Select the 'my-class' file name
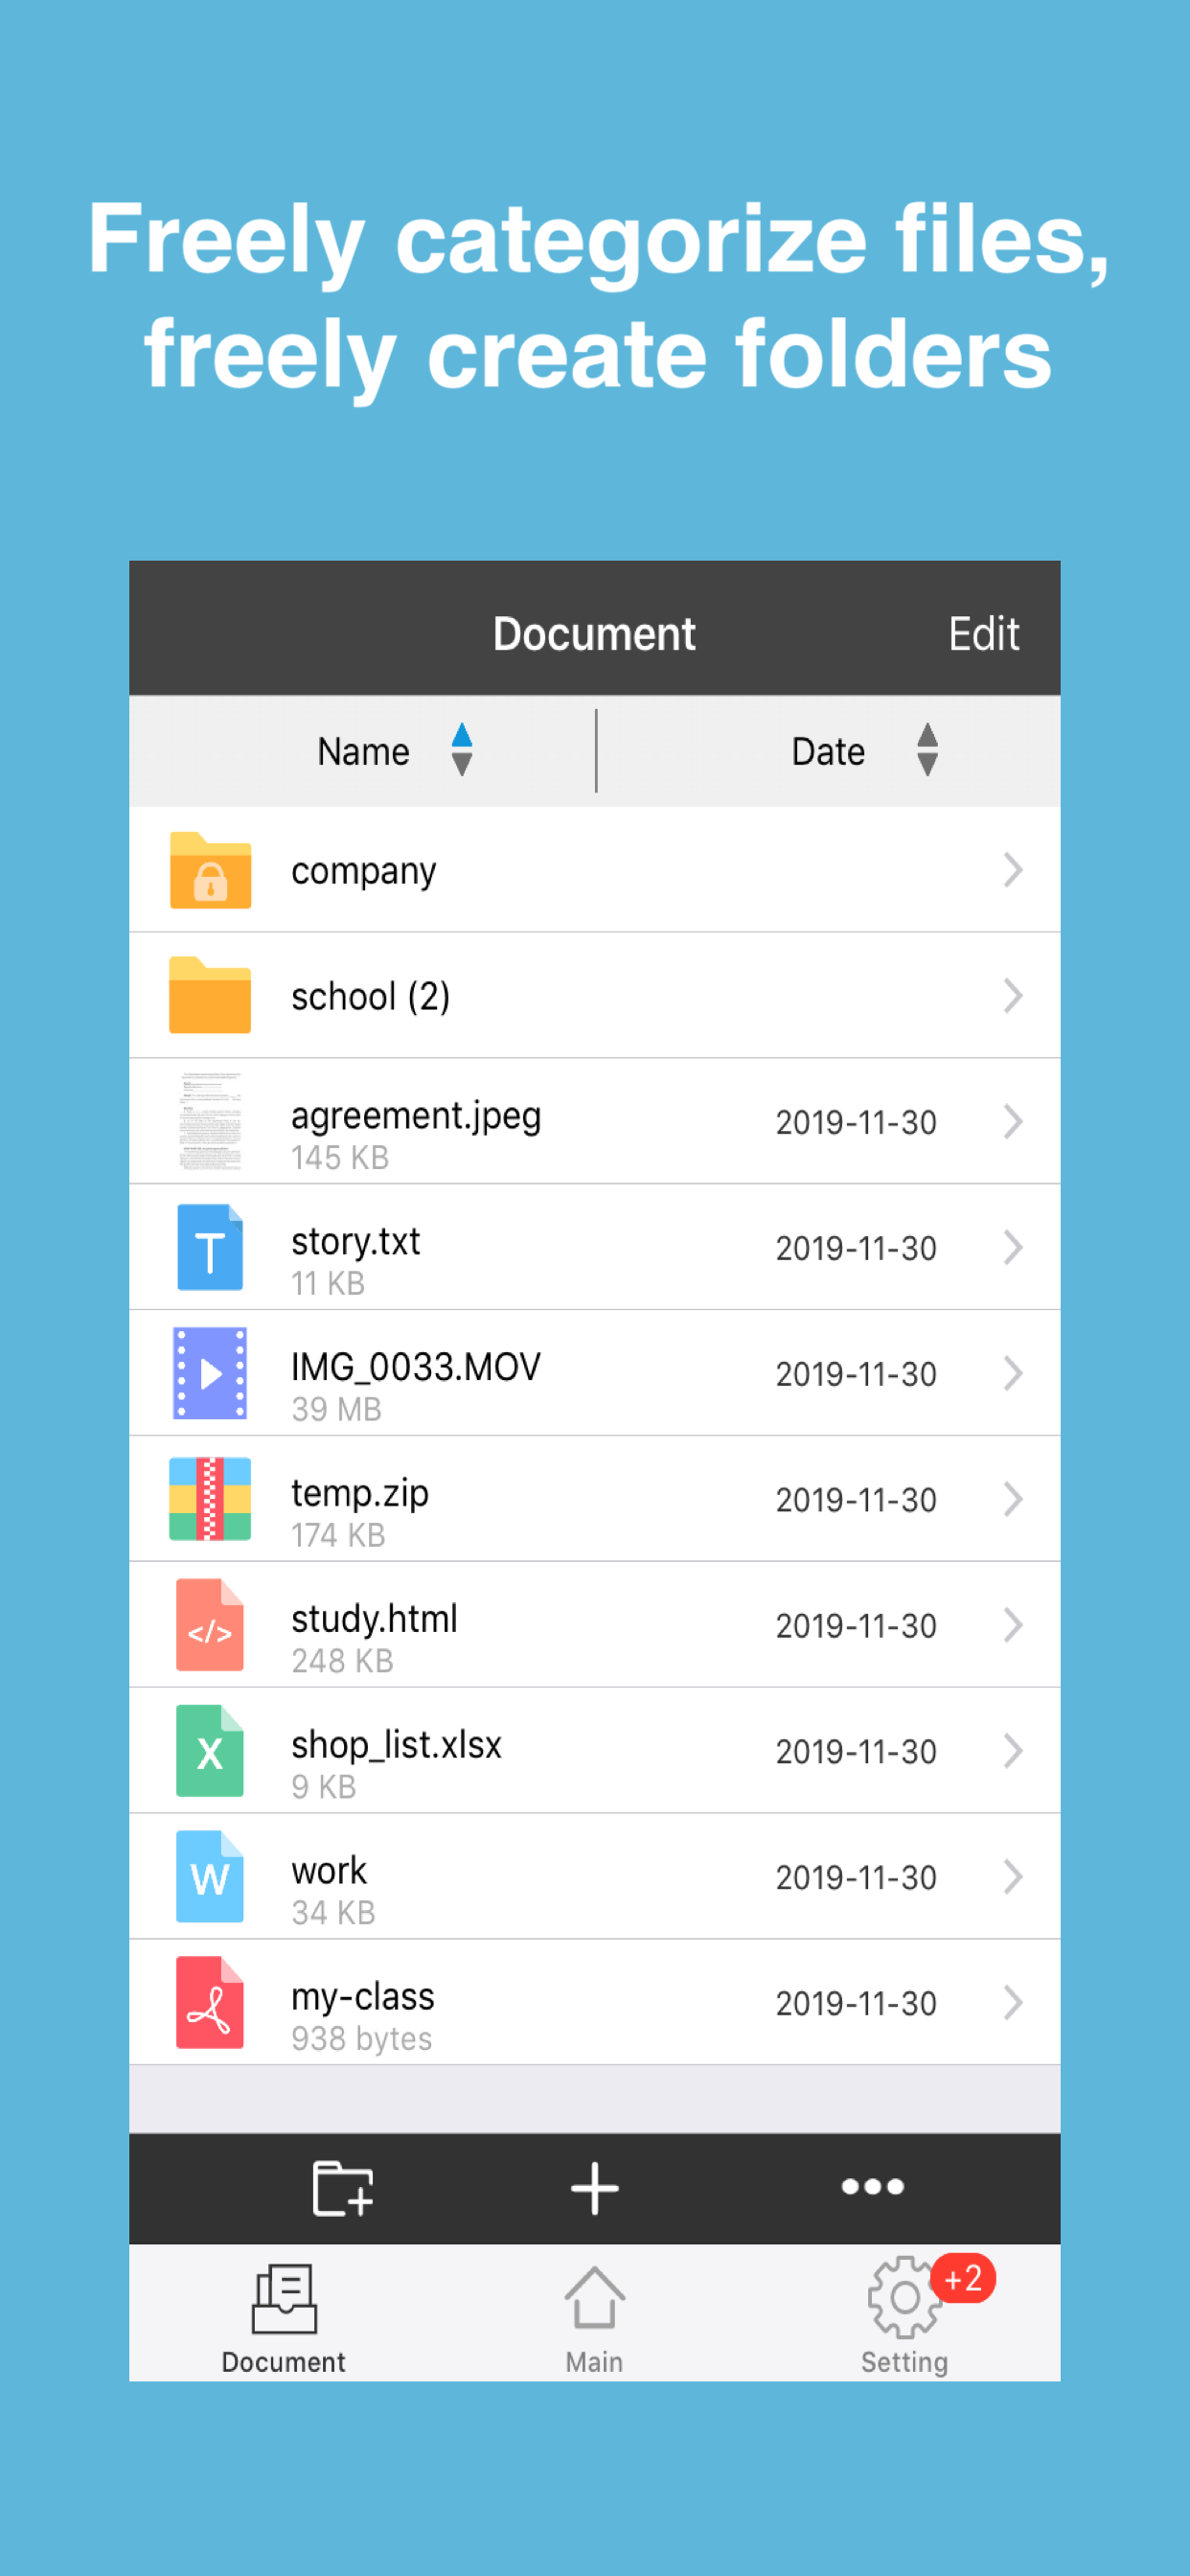Image resolution: width=1190 pixels, height=2576 pixels. tap(363, 1997)
